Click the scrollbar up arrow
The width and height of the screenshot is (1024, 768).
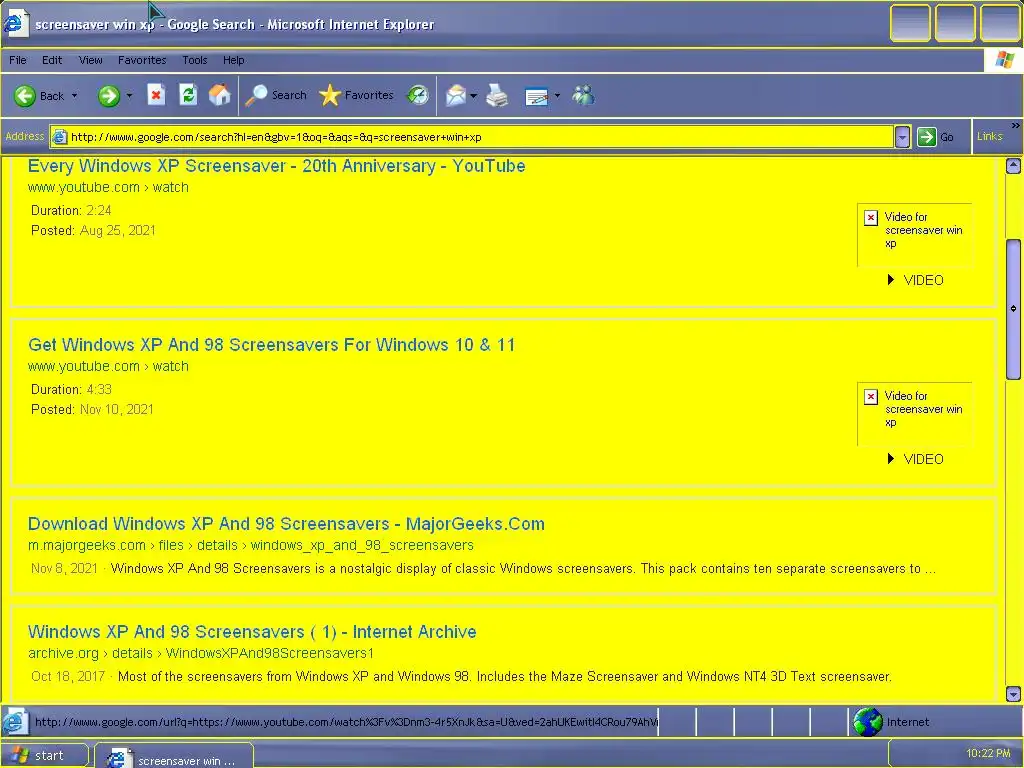pos(1013,166)
